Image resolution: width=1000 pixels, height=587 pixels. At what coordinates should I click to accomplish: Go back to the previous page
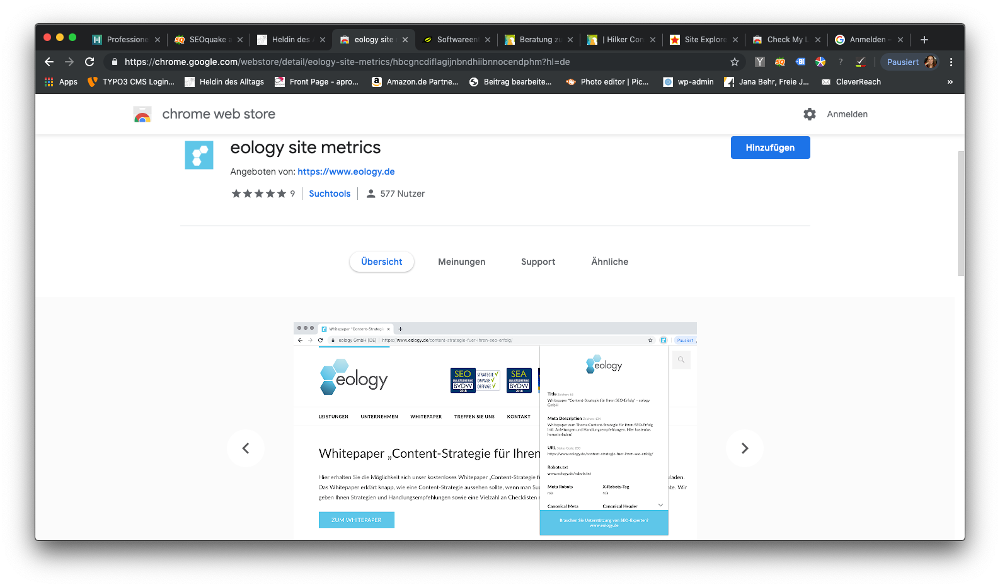pos(49,62)
